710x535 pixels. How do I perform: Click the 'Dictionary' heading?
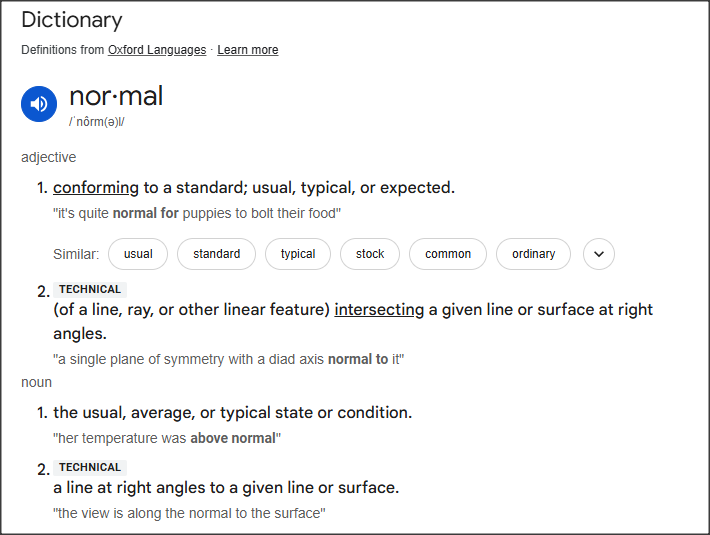tap(71, 20)
